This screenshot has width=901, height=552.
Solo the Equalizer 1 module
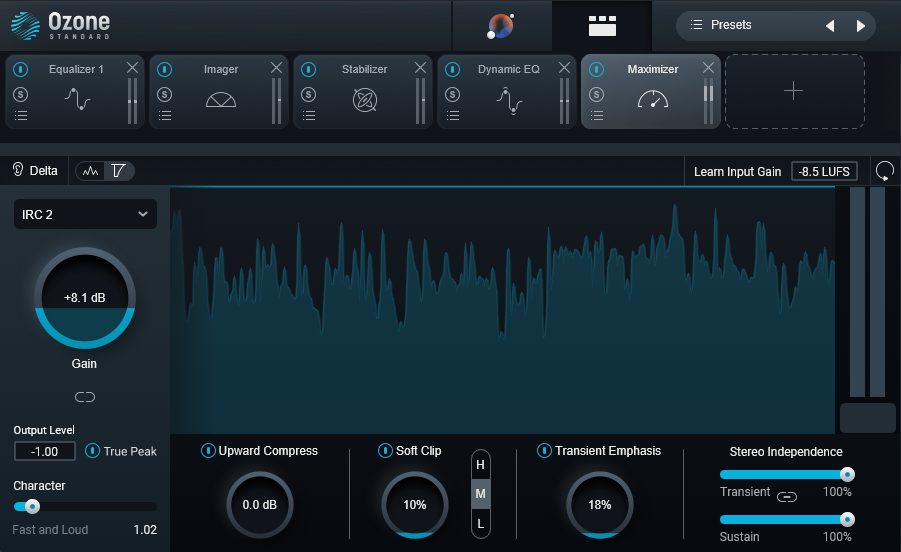click(21, 94)
